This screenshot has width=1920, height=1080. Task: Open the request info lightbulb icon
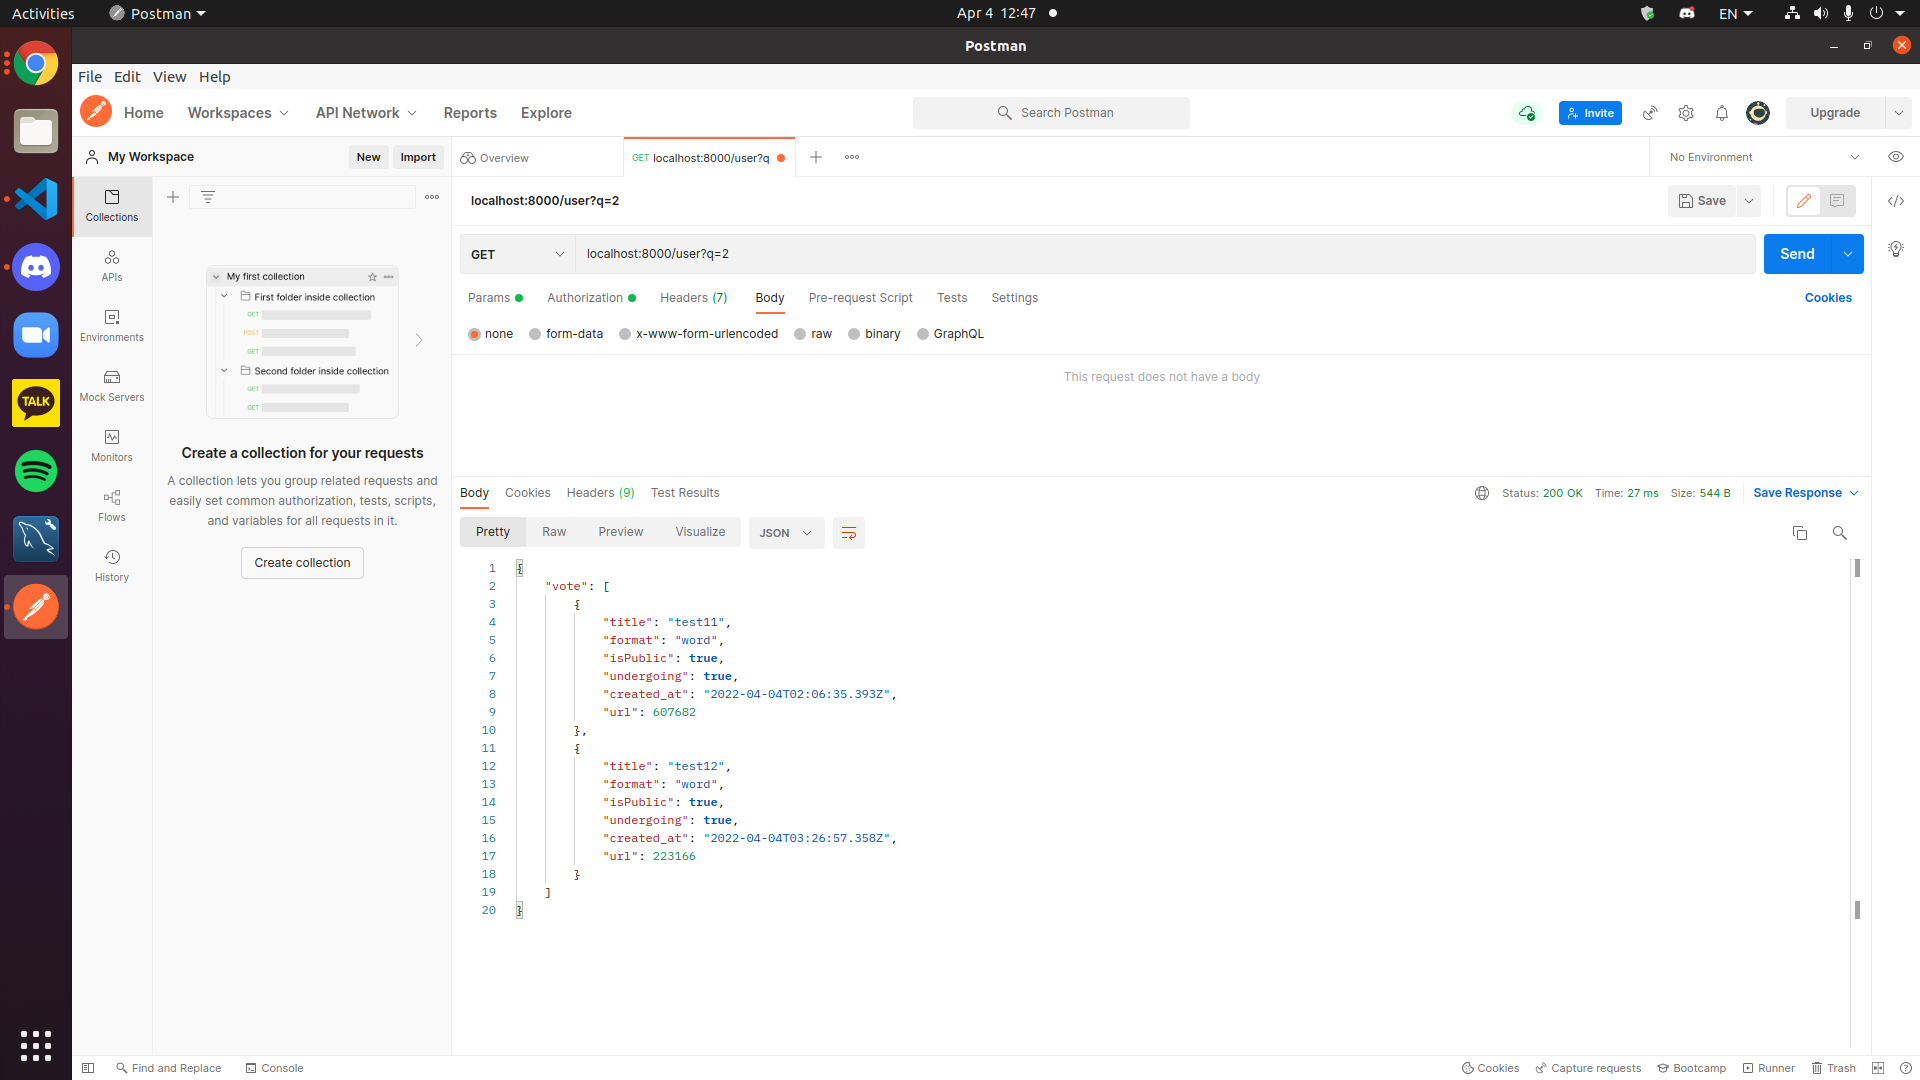pyautogui.click(x=1896, y=249)
